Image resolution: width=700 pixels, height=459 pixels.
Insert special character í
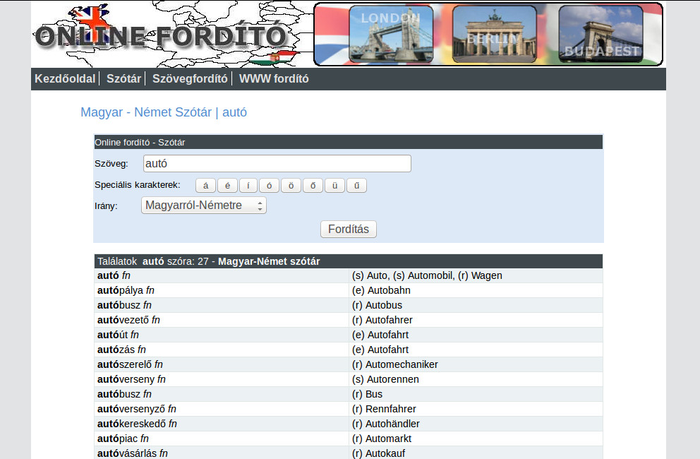248,185
